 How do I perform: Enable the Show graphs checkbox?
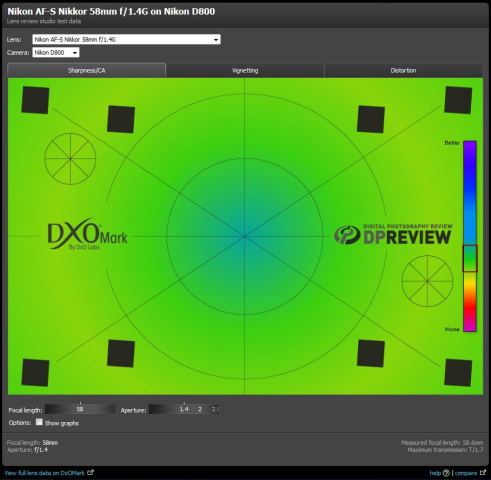(39, 422)
